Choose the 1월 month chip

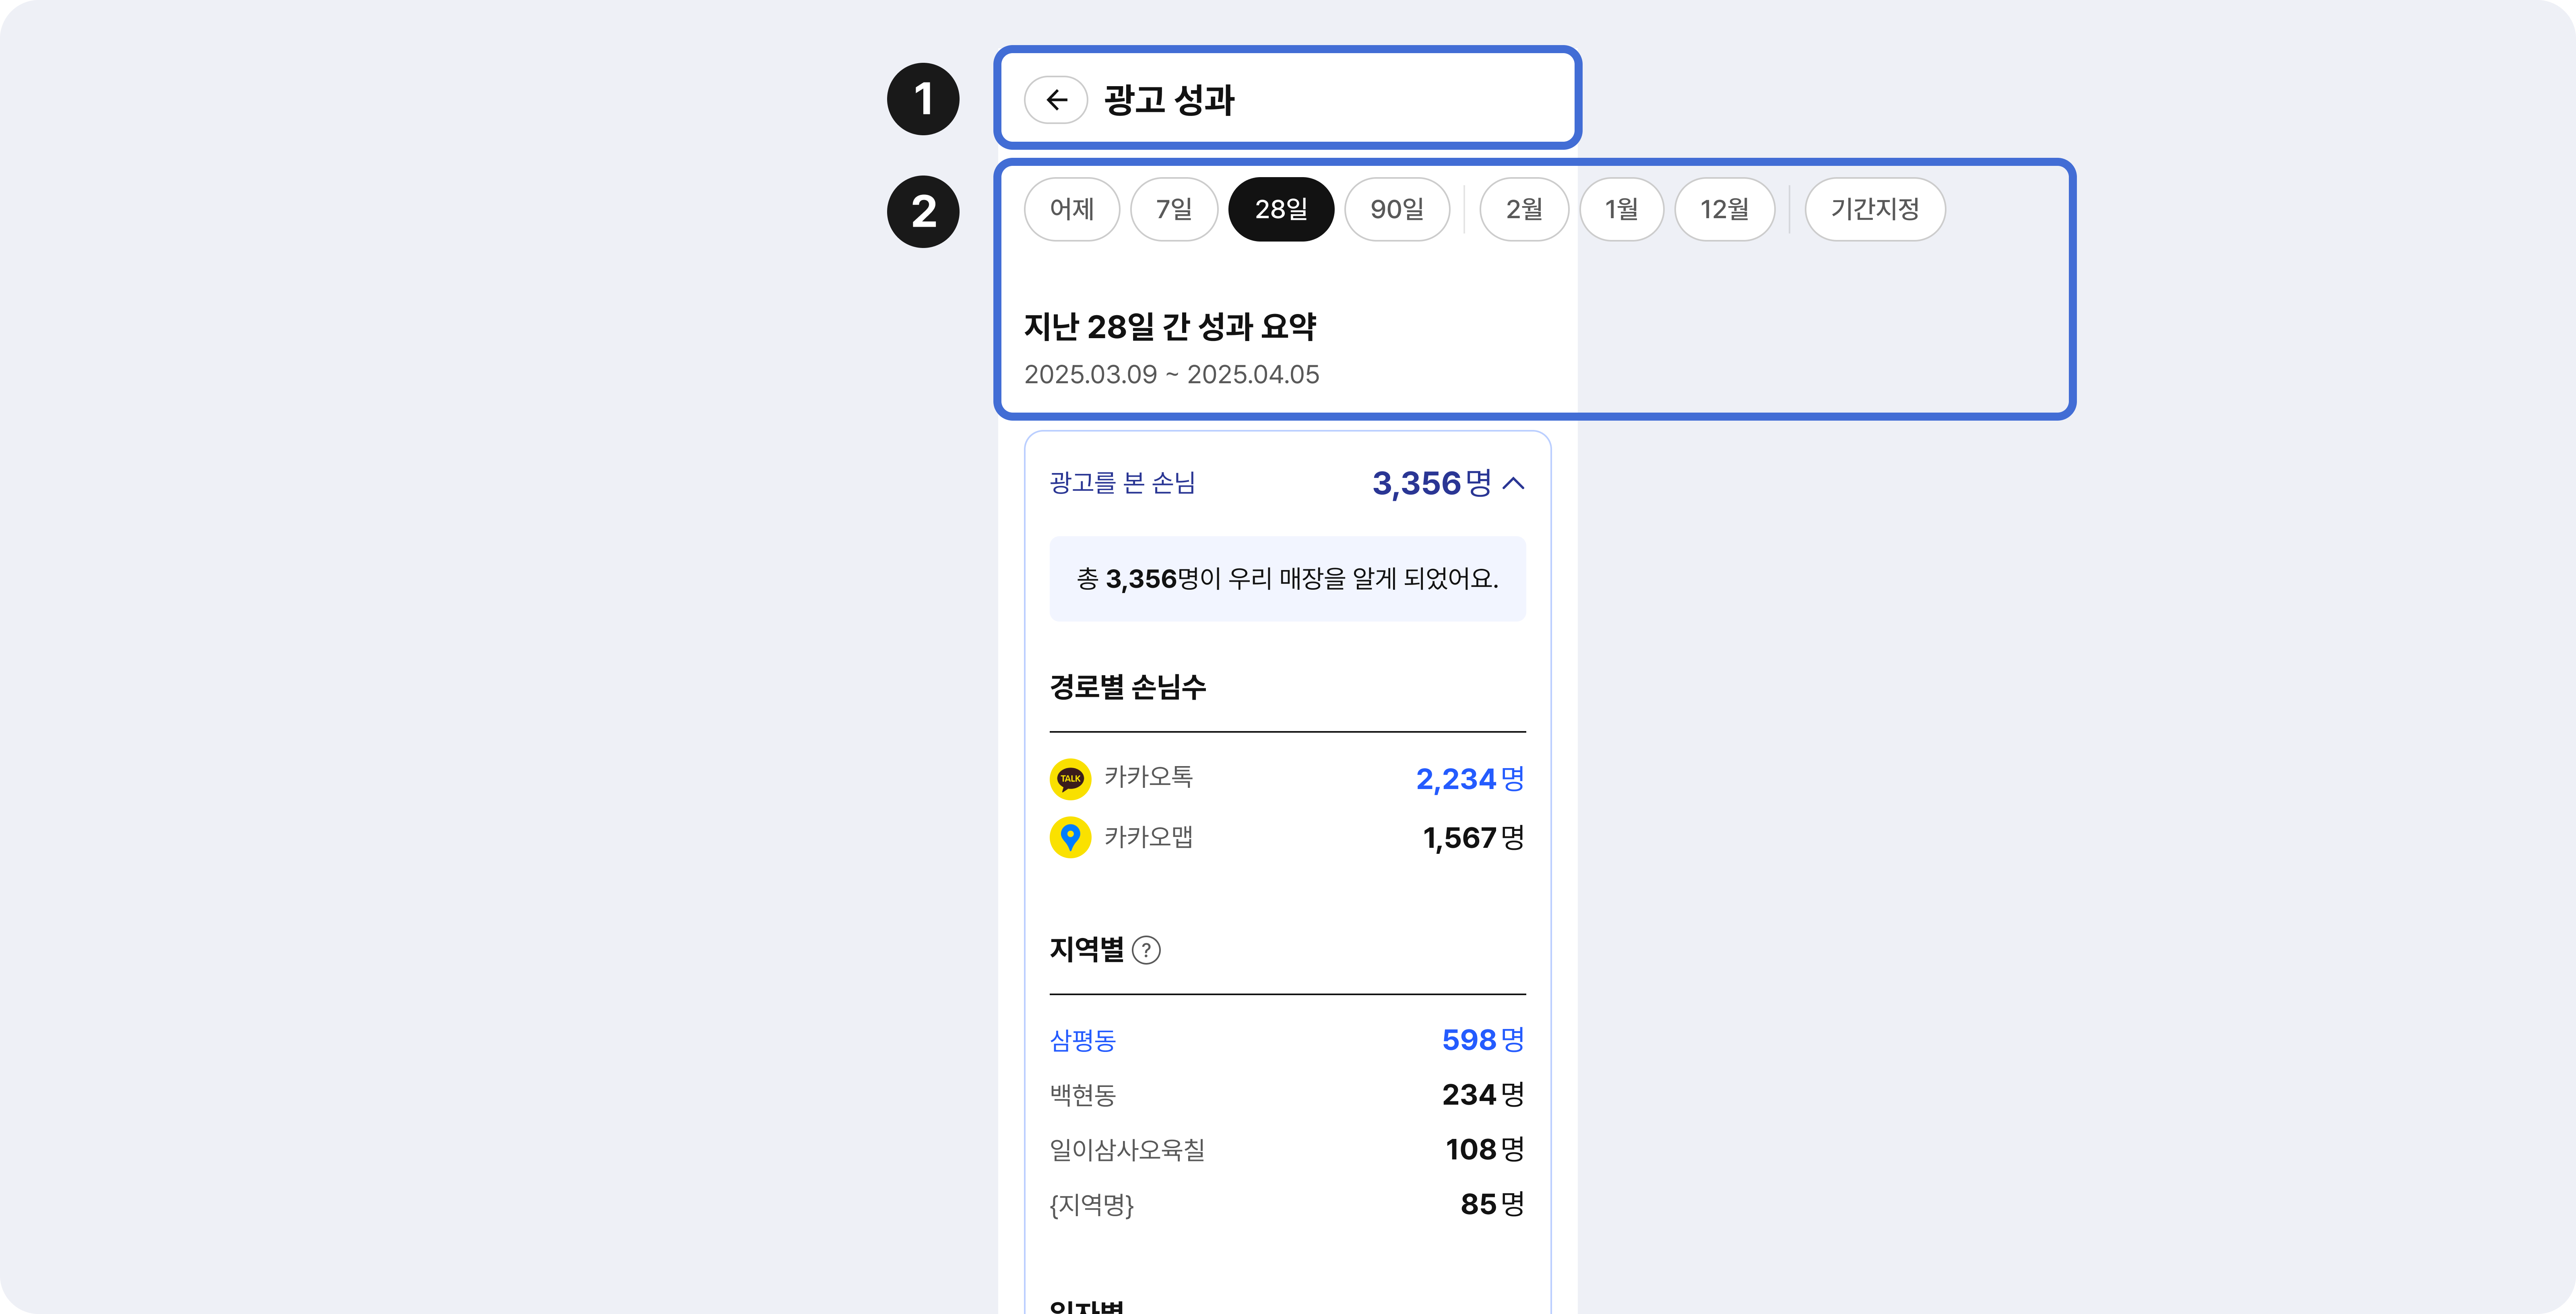coord(1621,209)
